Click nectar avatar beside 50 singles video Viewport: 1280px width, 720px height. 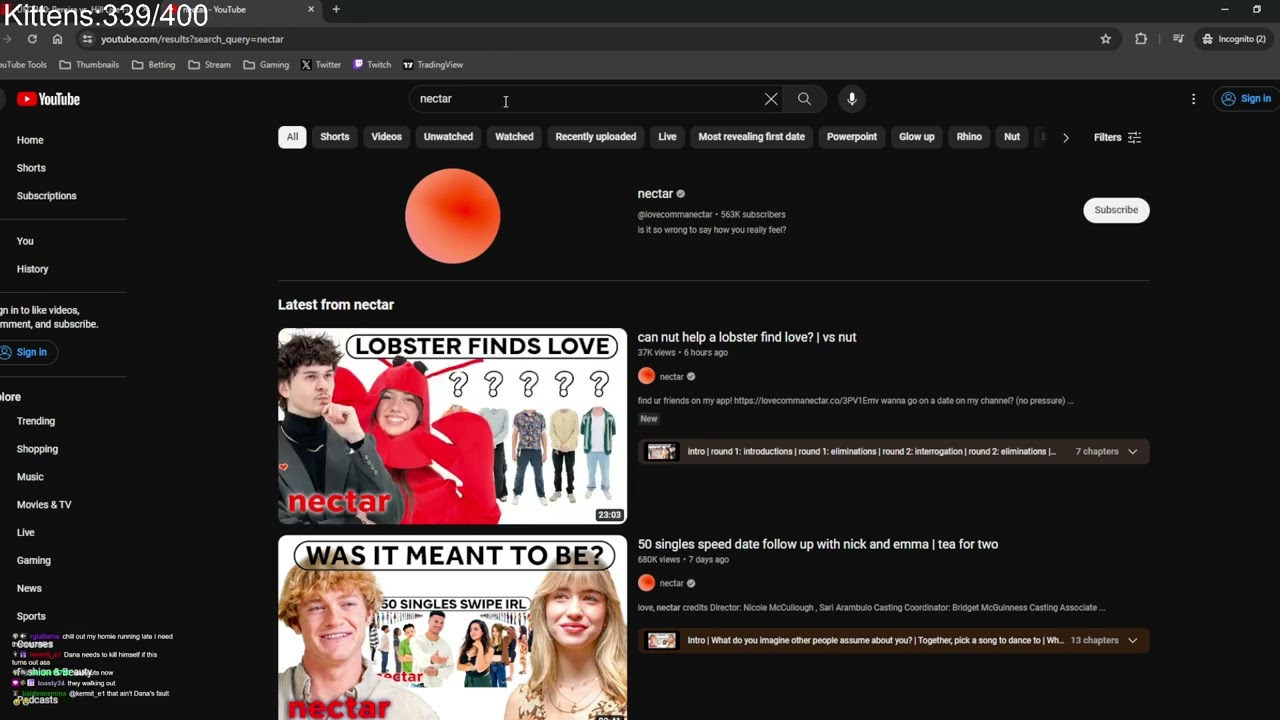[646, 583]
